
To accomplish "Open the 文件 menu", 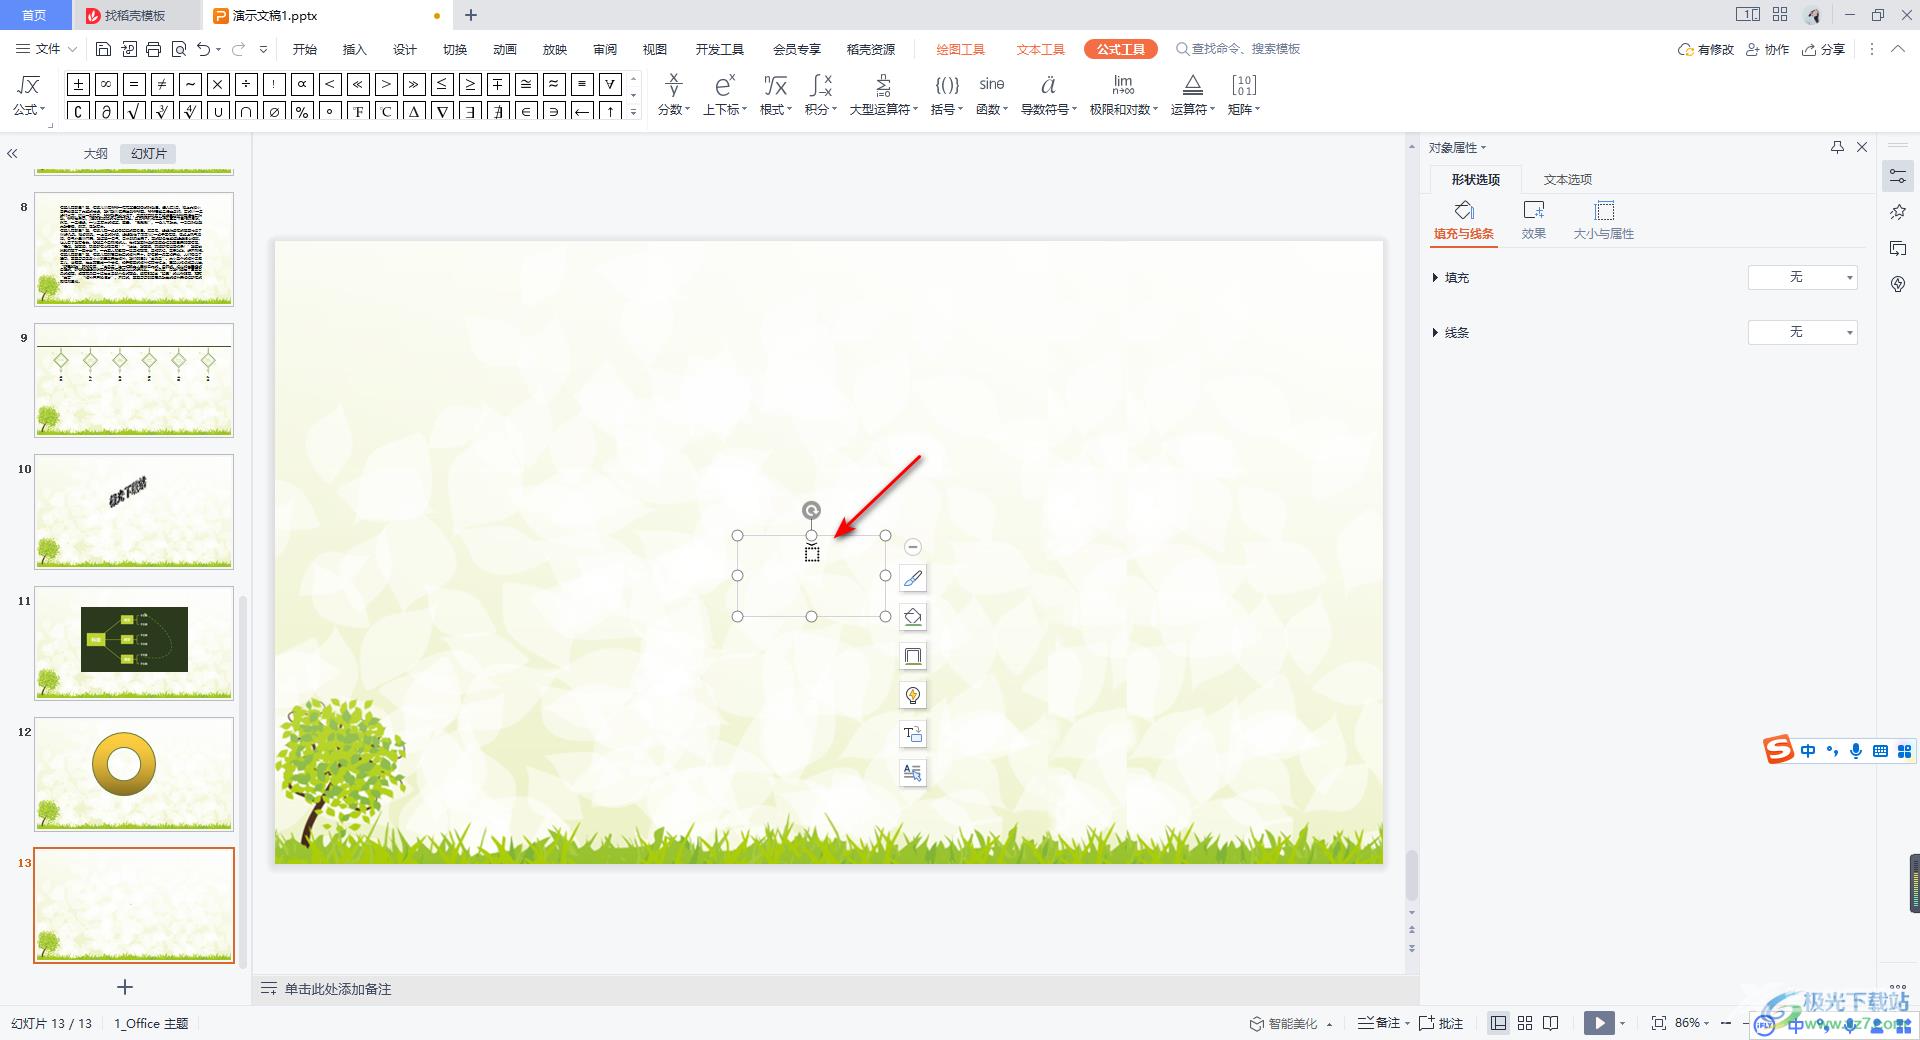I will click(46, 49).
